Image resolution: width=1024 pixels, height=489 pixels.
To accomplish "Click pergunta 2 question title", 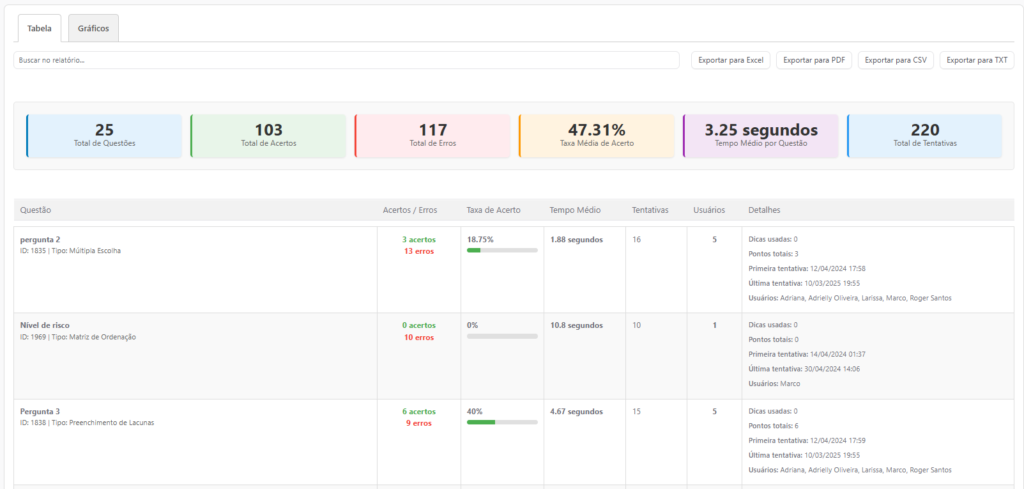I will point(40,240).
